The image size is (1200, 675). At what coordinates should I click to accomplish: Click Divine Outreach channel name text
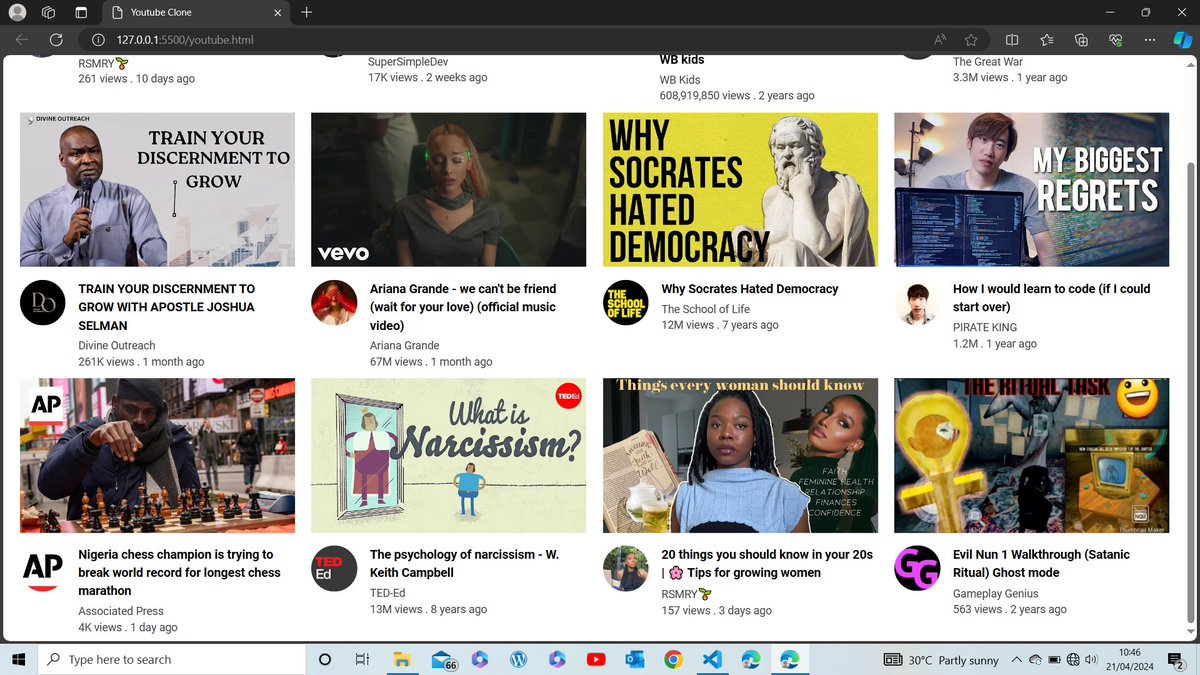point(117,345)
